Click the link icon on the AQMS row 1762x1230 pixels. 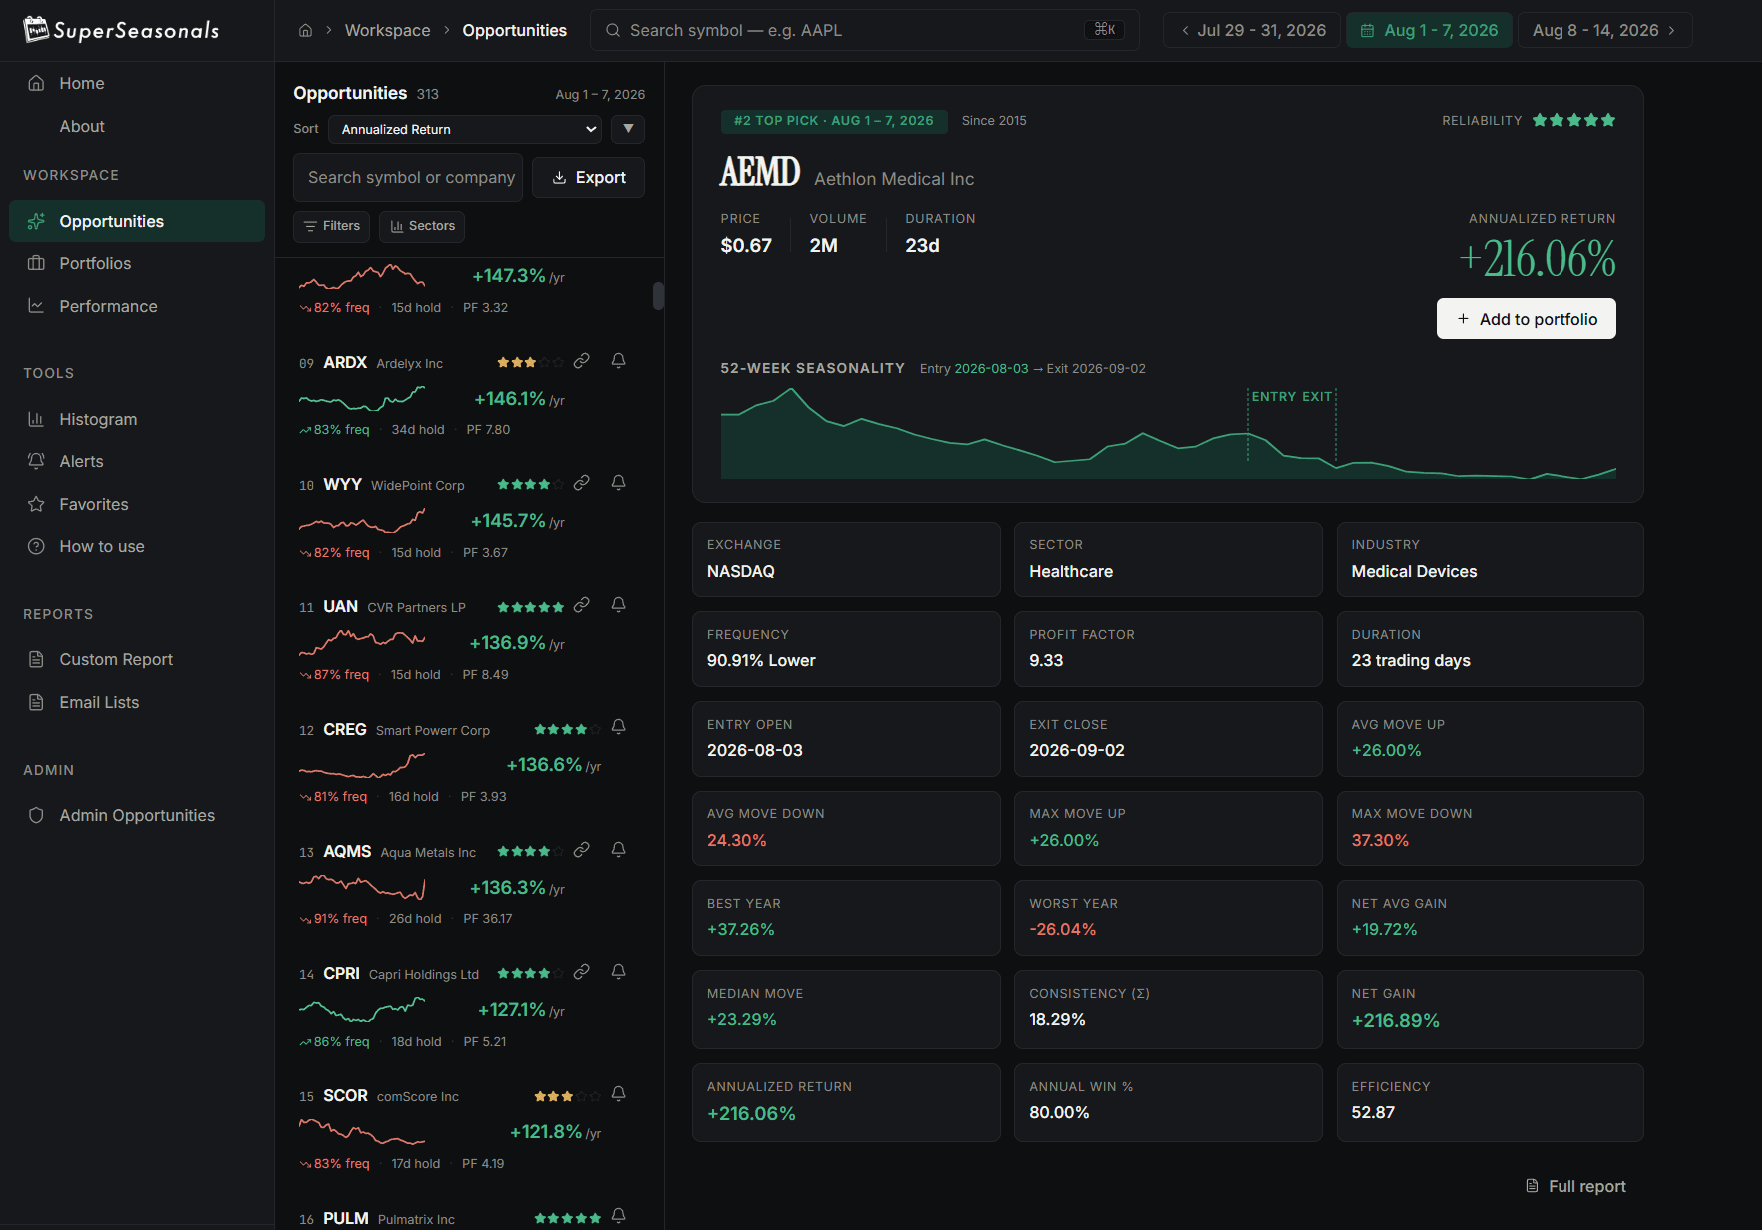coord(581,850)
